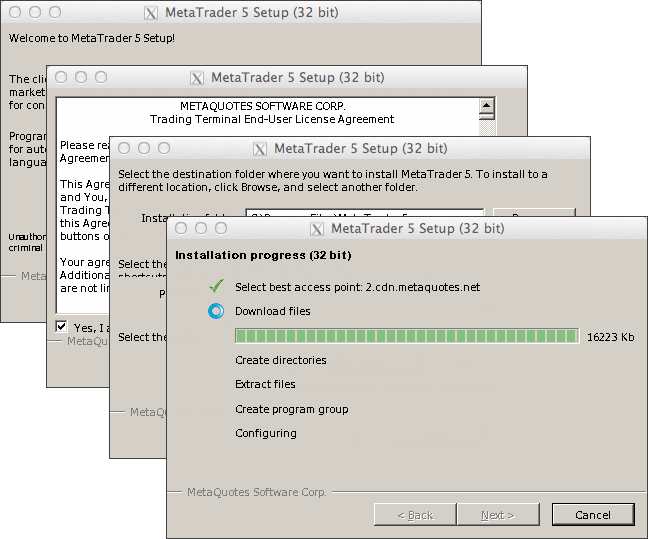Click the X11 icon in the progress window title
The height and width of the screenshot is (539, 648).
pos(317,229)
